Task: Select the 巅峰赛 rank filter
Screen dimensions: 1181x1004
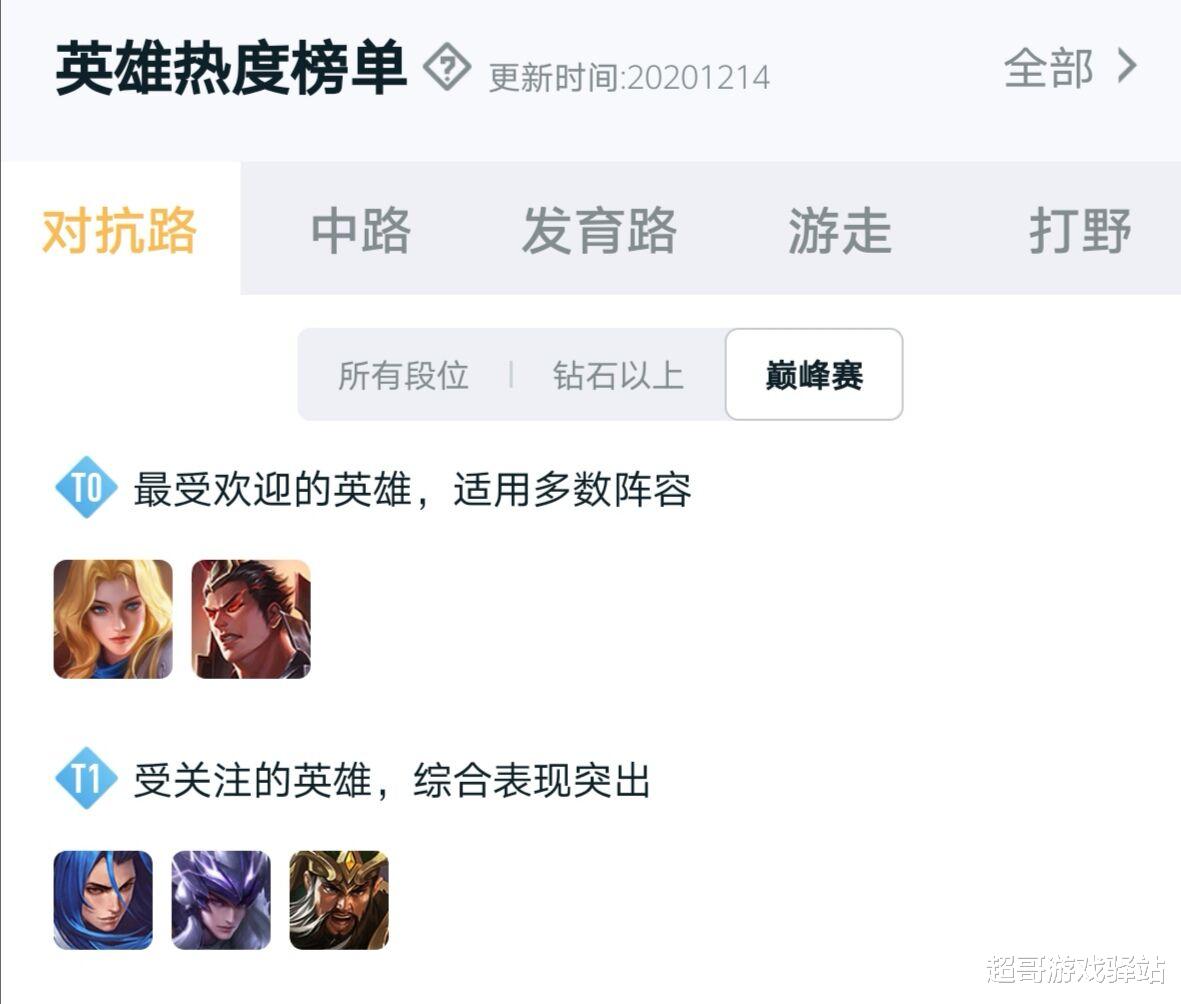Action: [814, 374]
